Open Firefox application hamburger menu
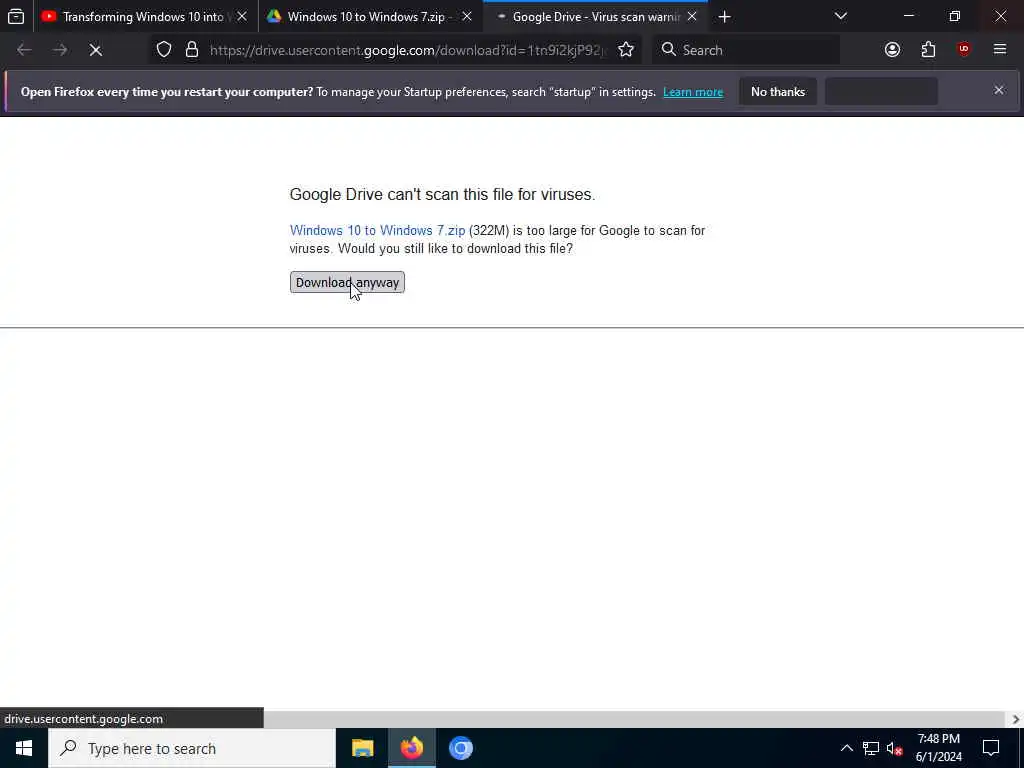Screen dimensions: 1024x768 1000,50
